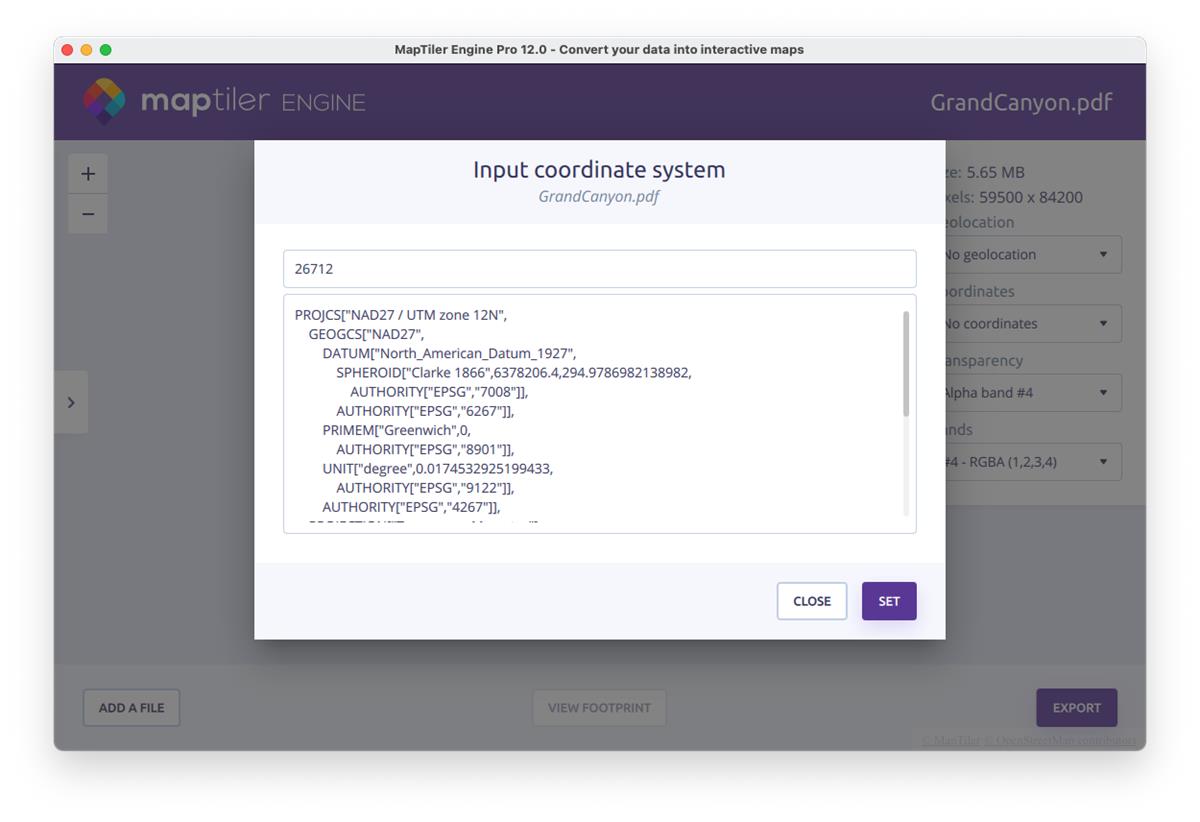The image size is (1200, 822).
Task: Confirm coordinate system with SET button
Action: 888,601
